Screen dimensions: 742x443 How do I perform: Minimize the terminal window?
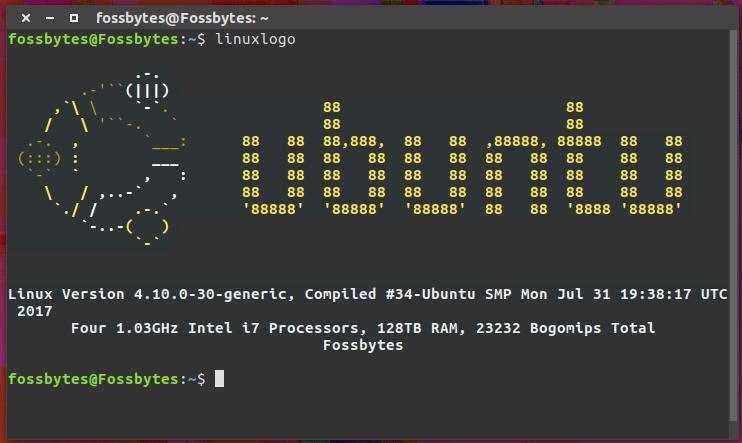(x=49, y=18)
